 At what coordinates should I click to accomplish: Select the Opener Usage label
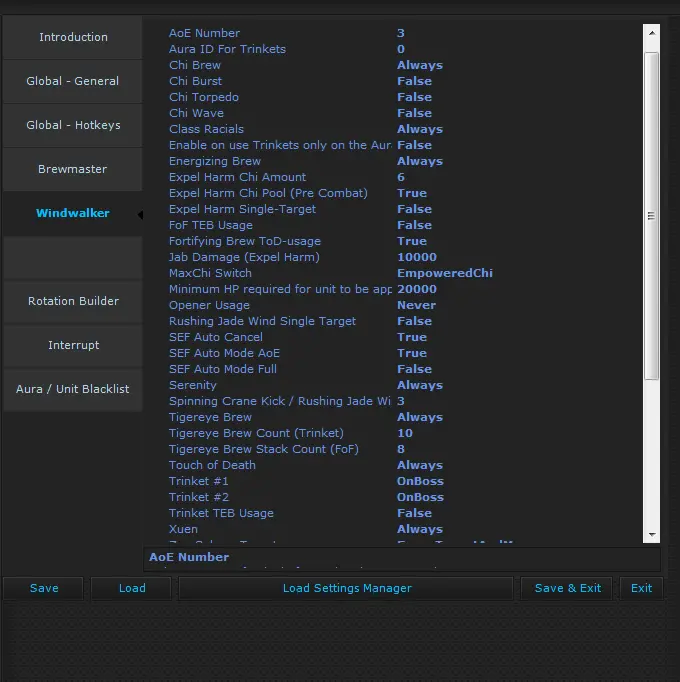point(209,305)
